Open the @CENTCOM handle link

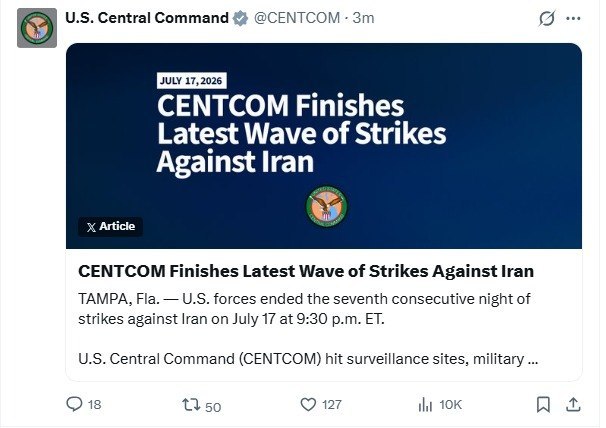(x=297, y=18)
